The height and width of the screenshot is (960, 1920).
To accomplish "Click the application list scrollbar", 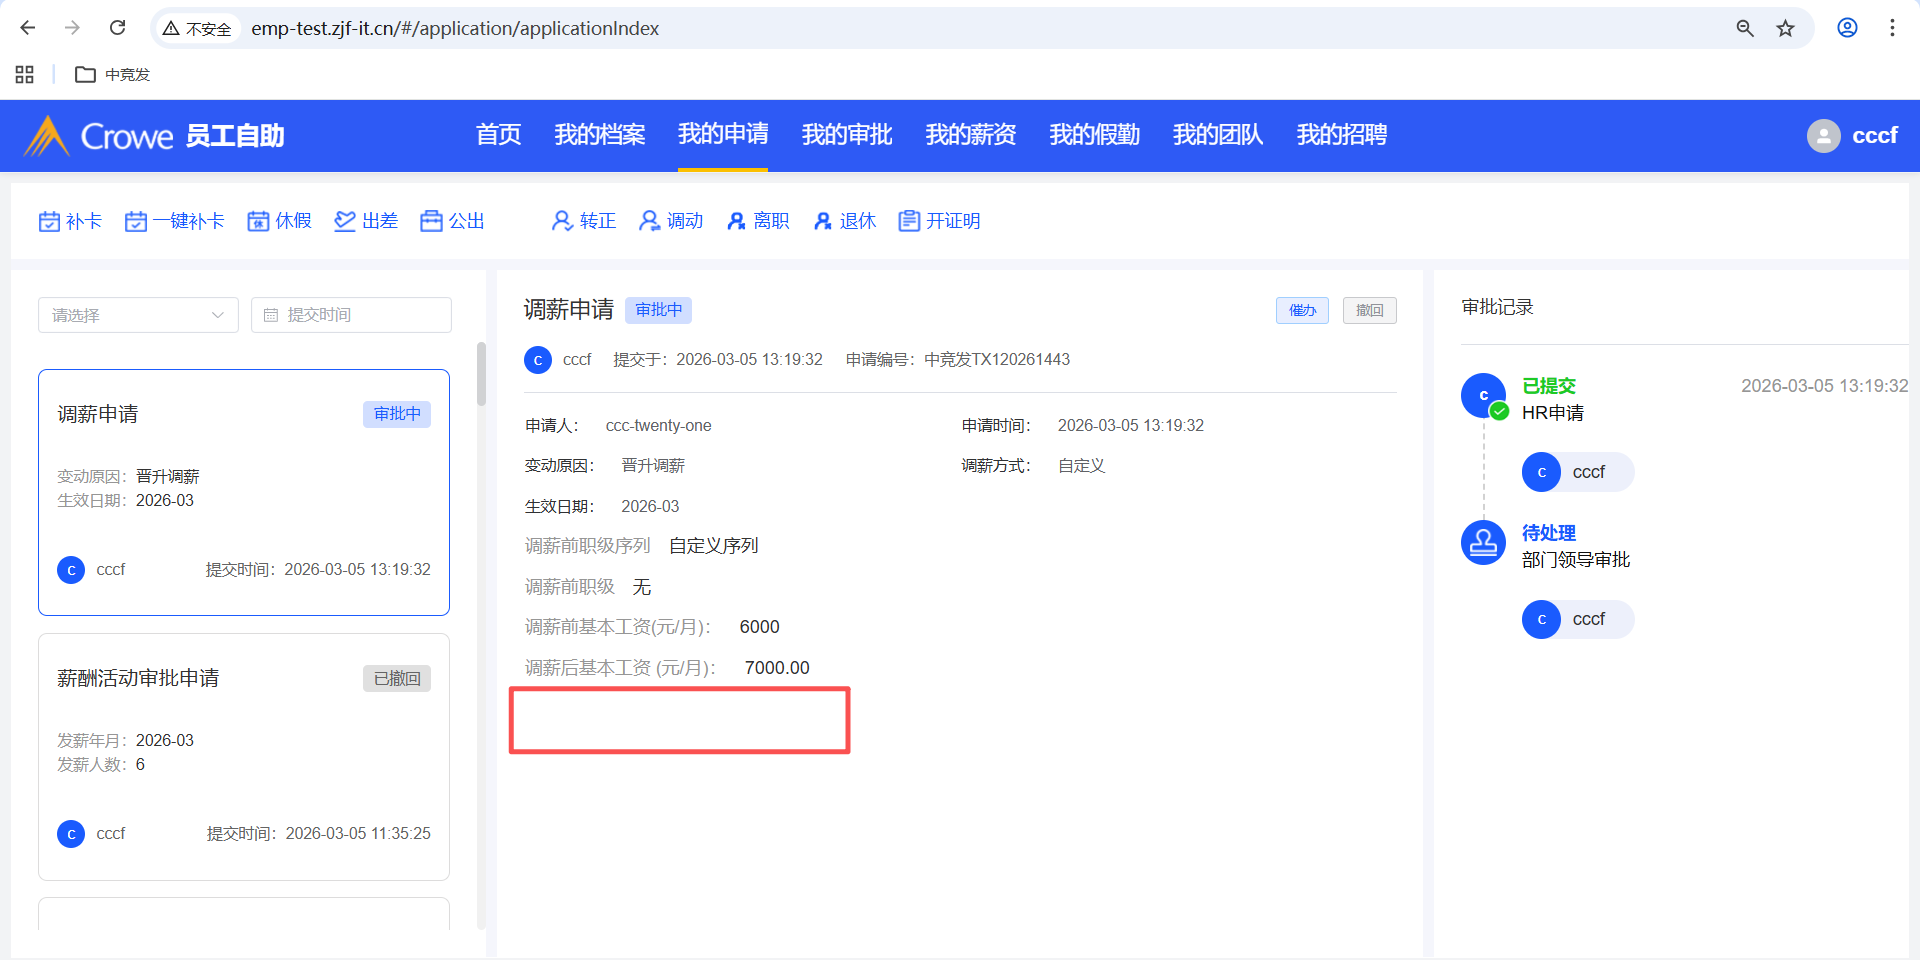I will (481, 375).
